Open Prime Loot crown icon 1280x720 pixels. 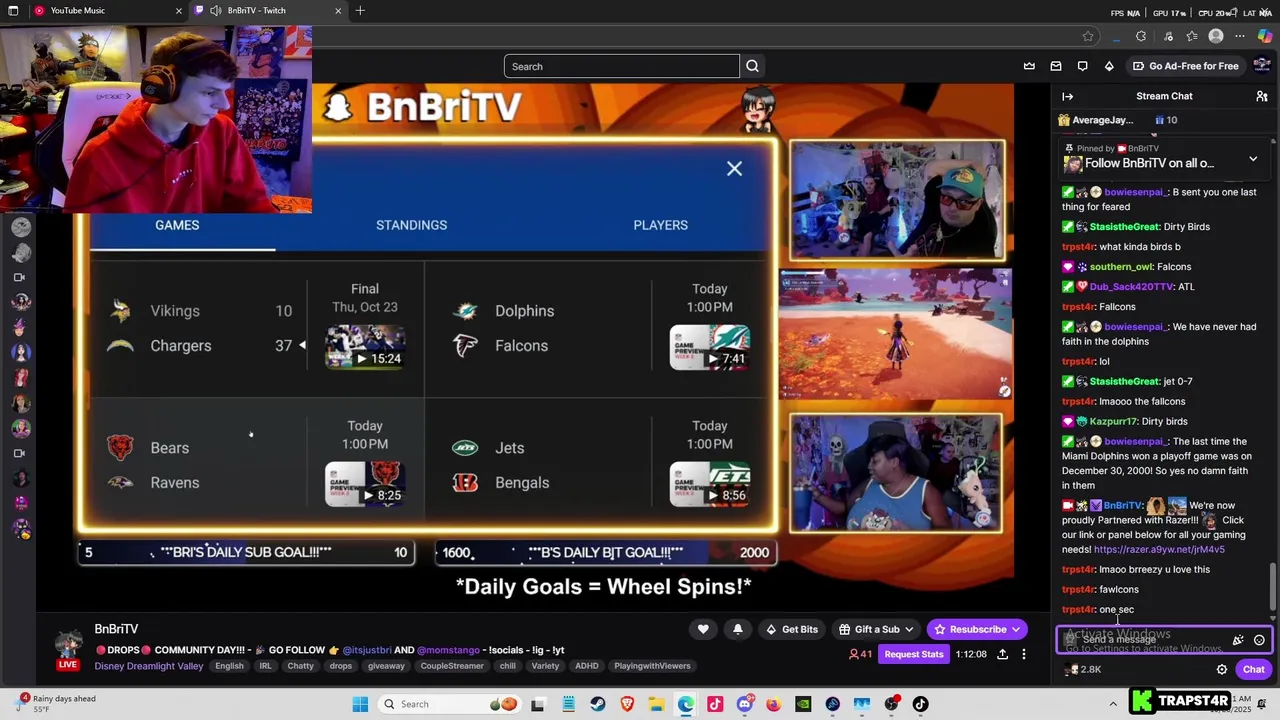tap(1029, 66)
